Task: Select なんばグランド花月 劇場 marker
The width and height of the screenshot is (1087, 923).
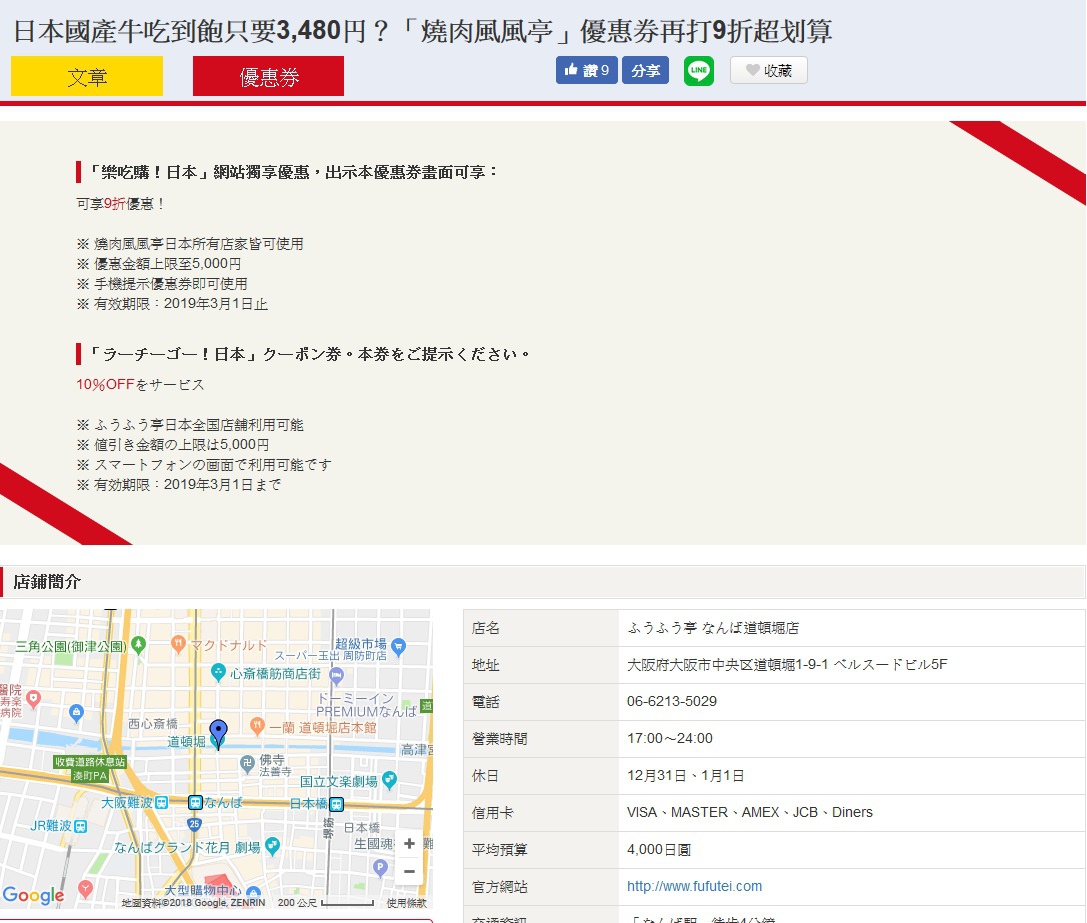Action: point(272,845)
